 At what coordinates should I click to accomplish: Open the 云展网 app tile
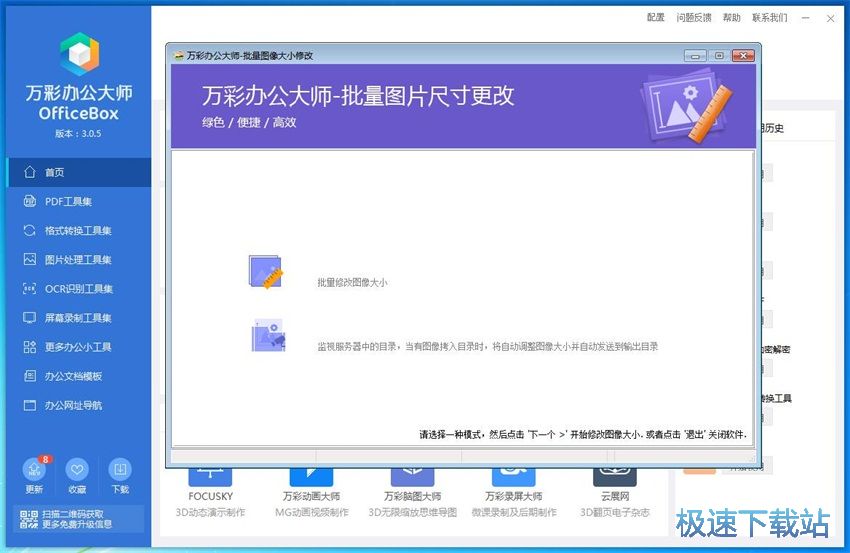click(x=615, y=492)
